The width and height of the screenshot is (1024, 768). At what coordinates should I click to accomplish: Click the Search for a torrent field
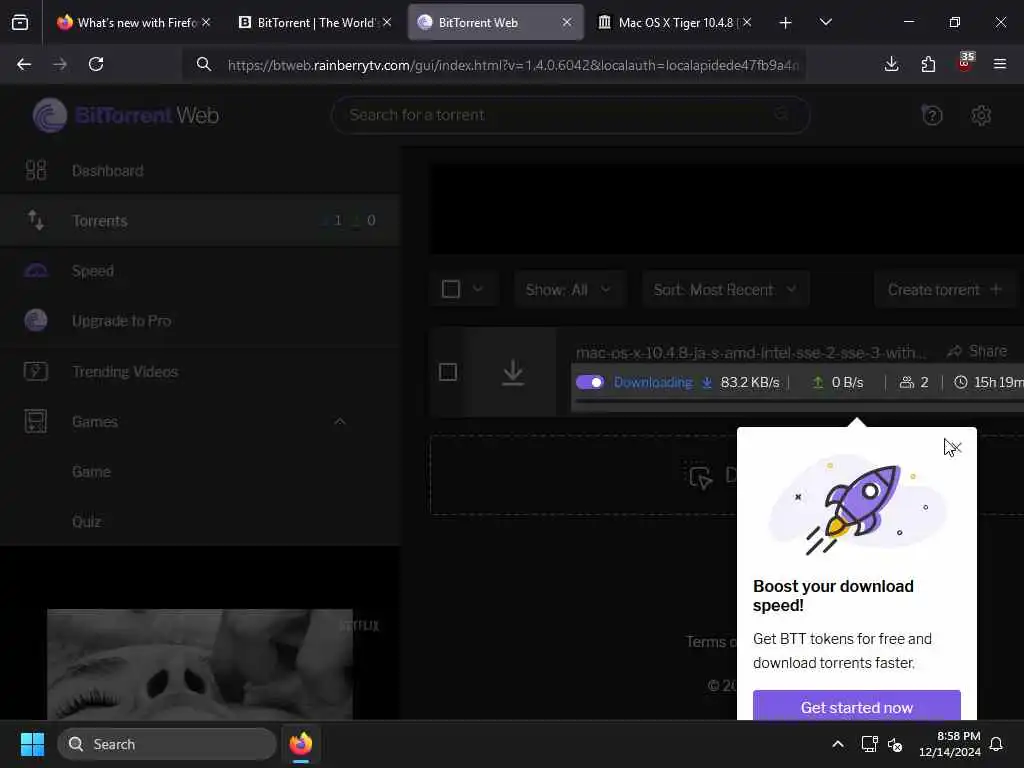click(x=570, y=115)
